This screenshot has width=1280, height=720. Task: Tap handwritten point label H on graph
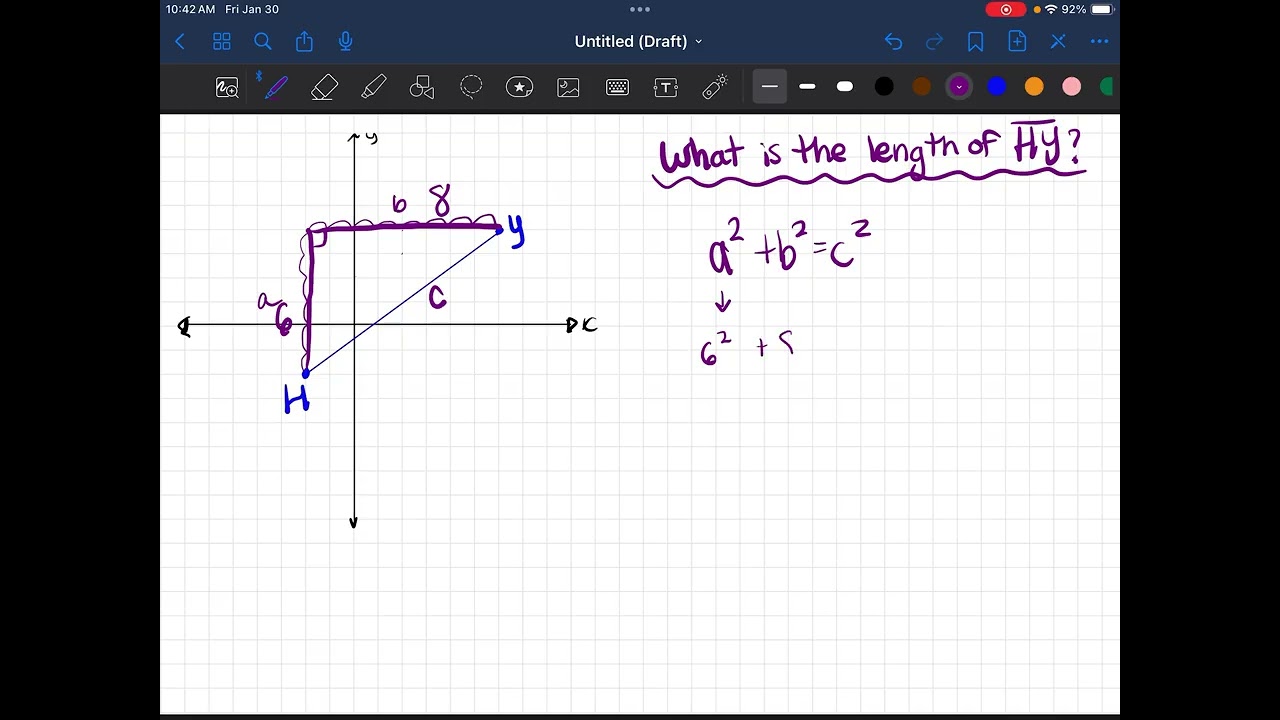point(297,401)
